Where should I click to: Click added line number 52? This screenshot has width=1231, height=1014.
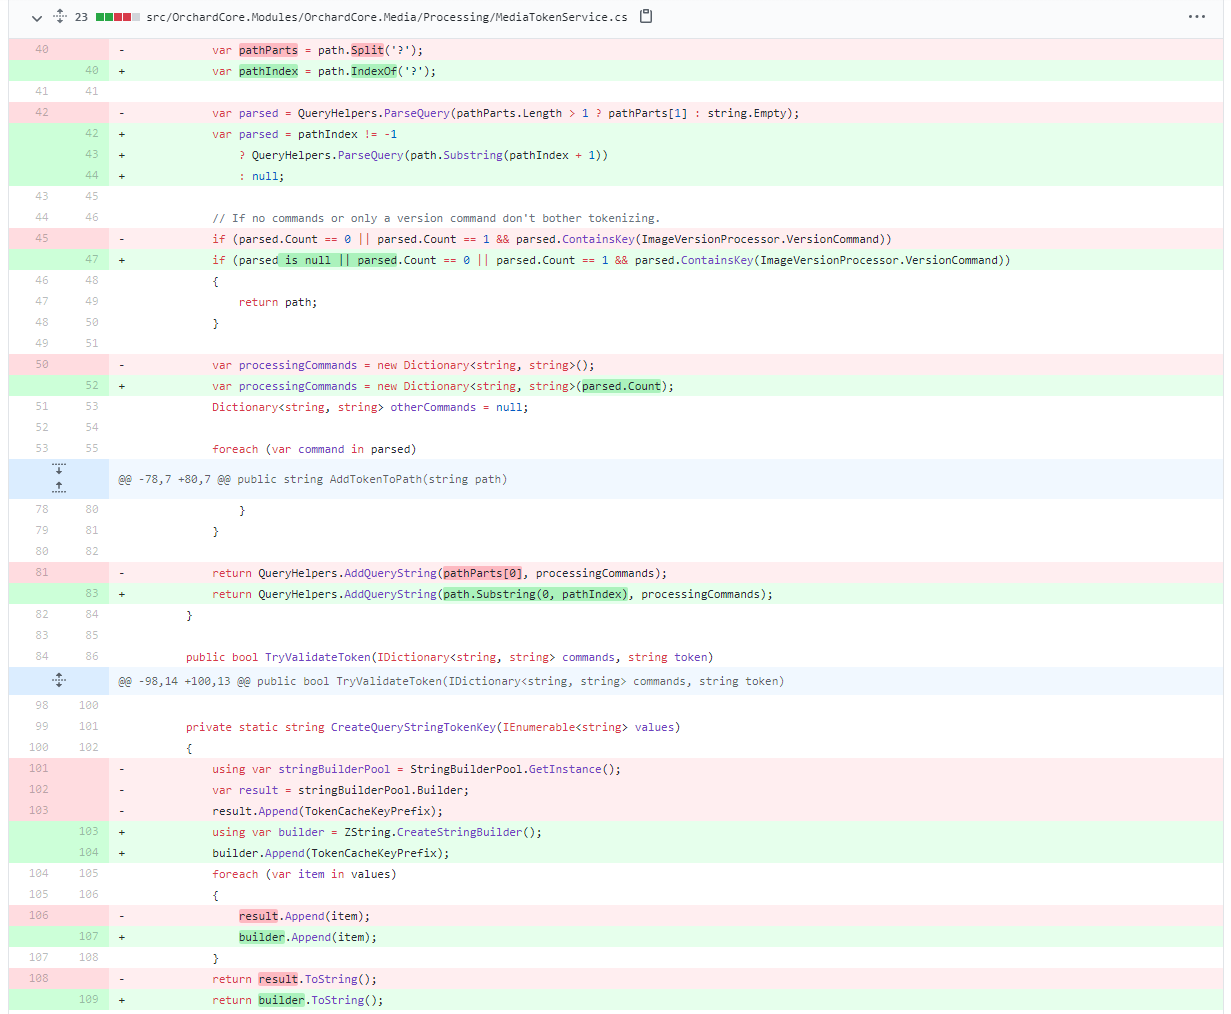pyautogui.click(x=91, y=386)
